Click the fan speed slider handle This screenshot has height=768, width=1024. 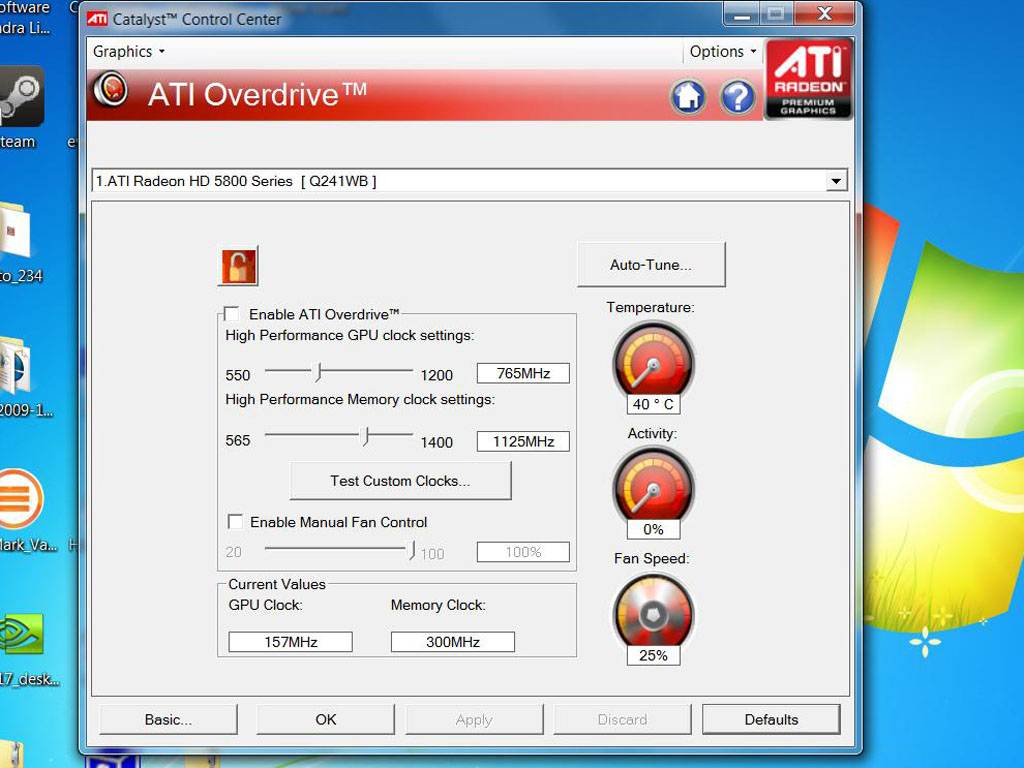411,551
